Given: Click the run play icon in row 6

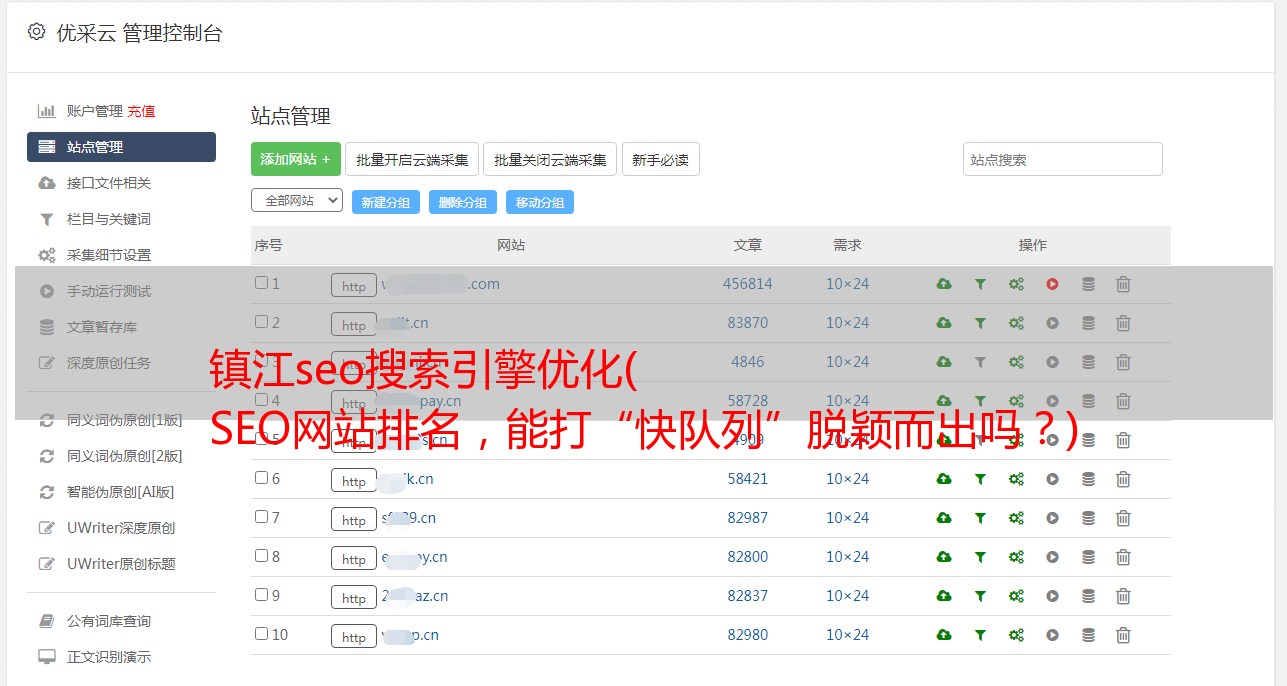Looking at the screenshot, I should pos(1052,479).
